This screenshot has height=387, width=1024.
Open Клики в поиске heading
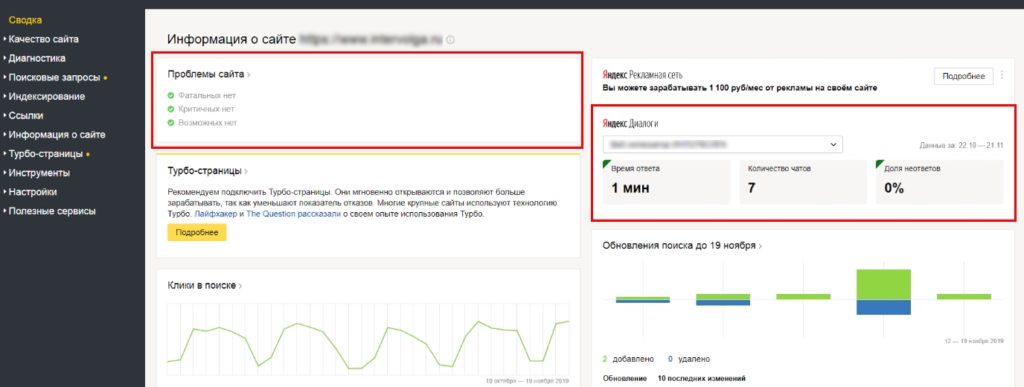click(204, 286)
